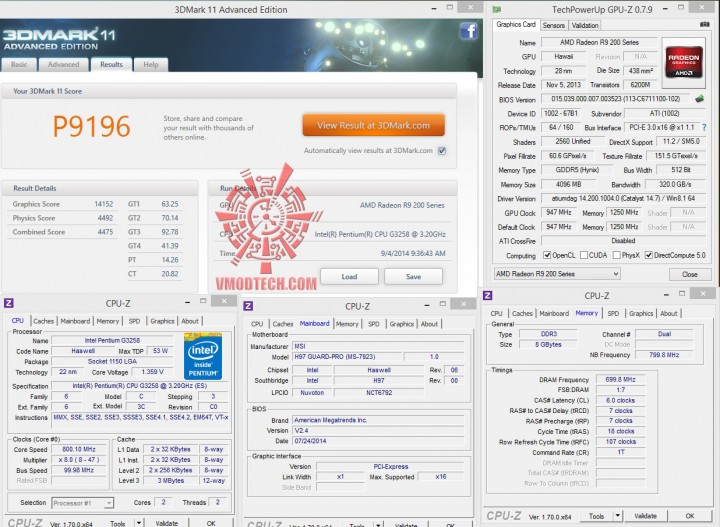Open the Help tab in 3DMark

coord(151,64)
